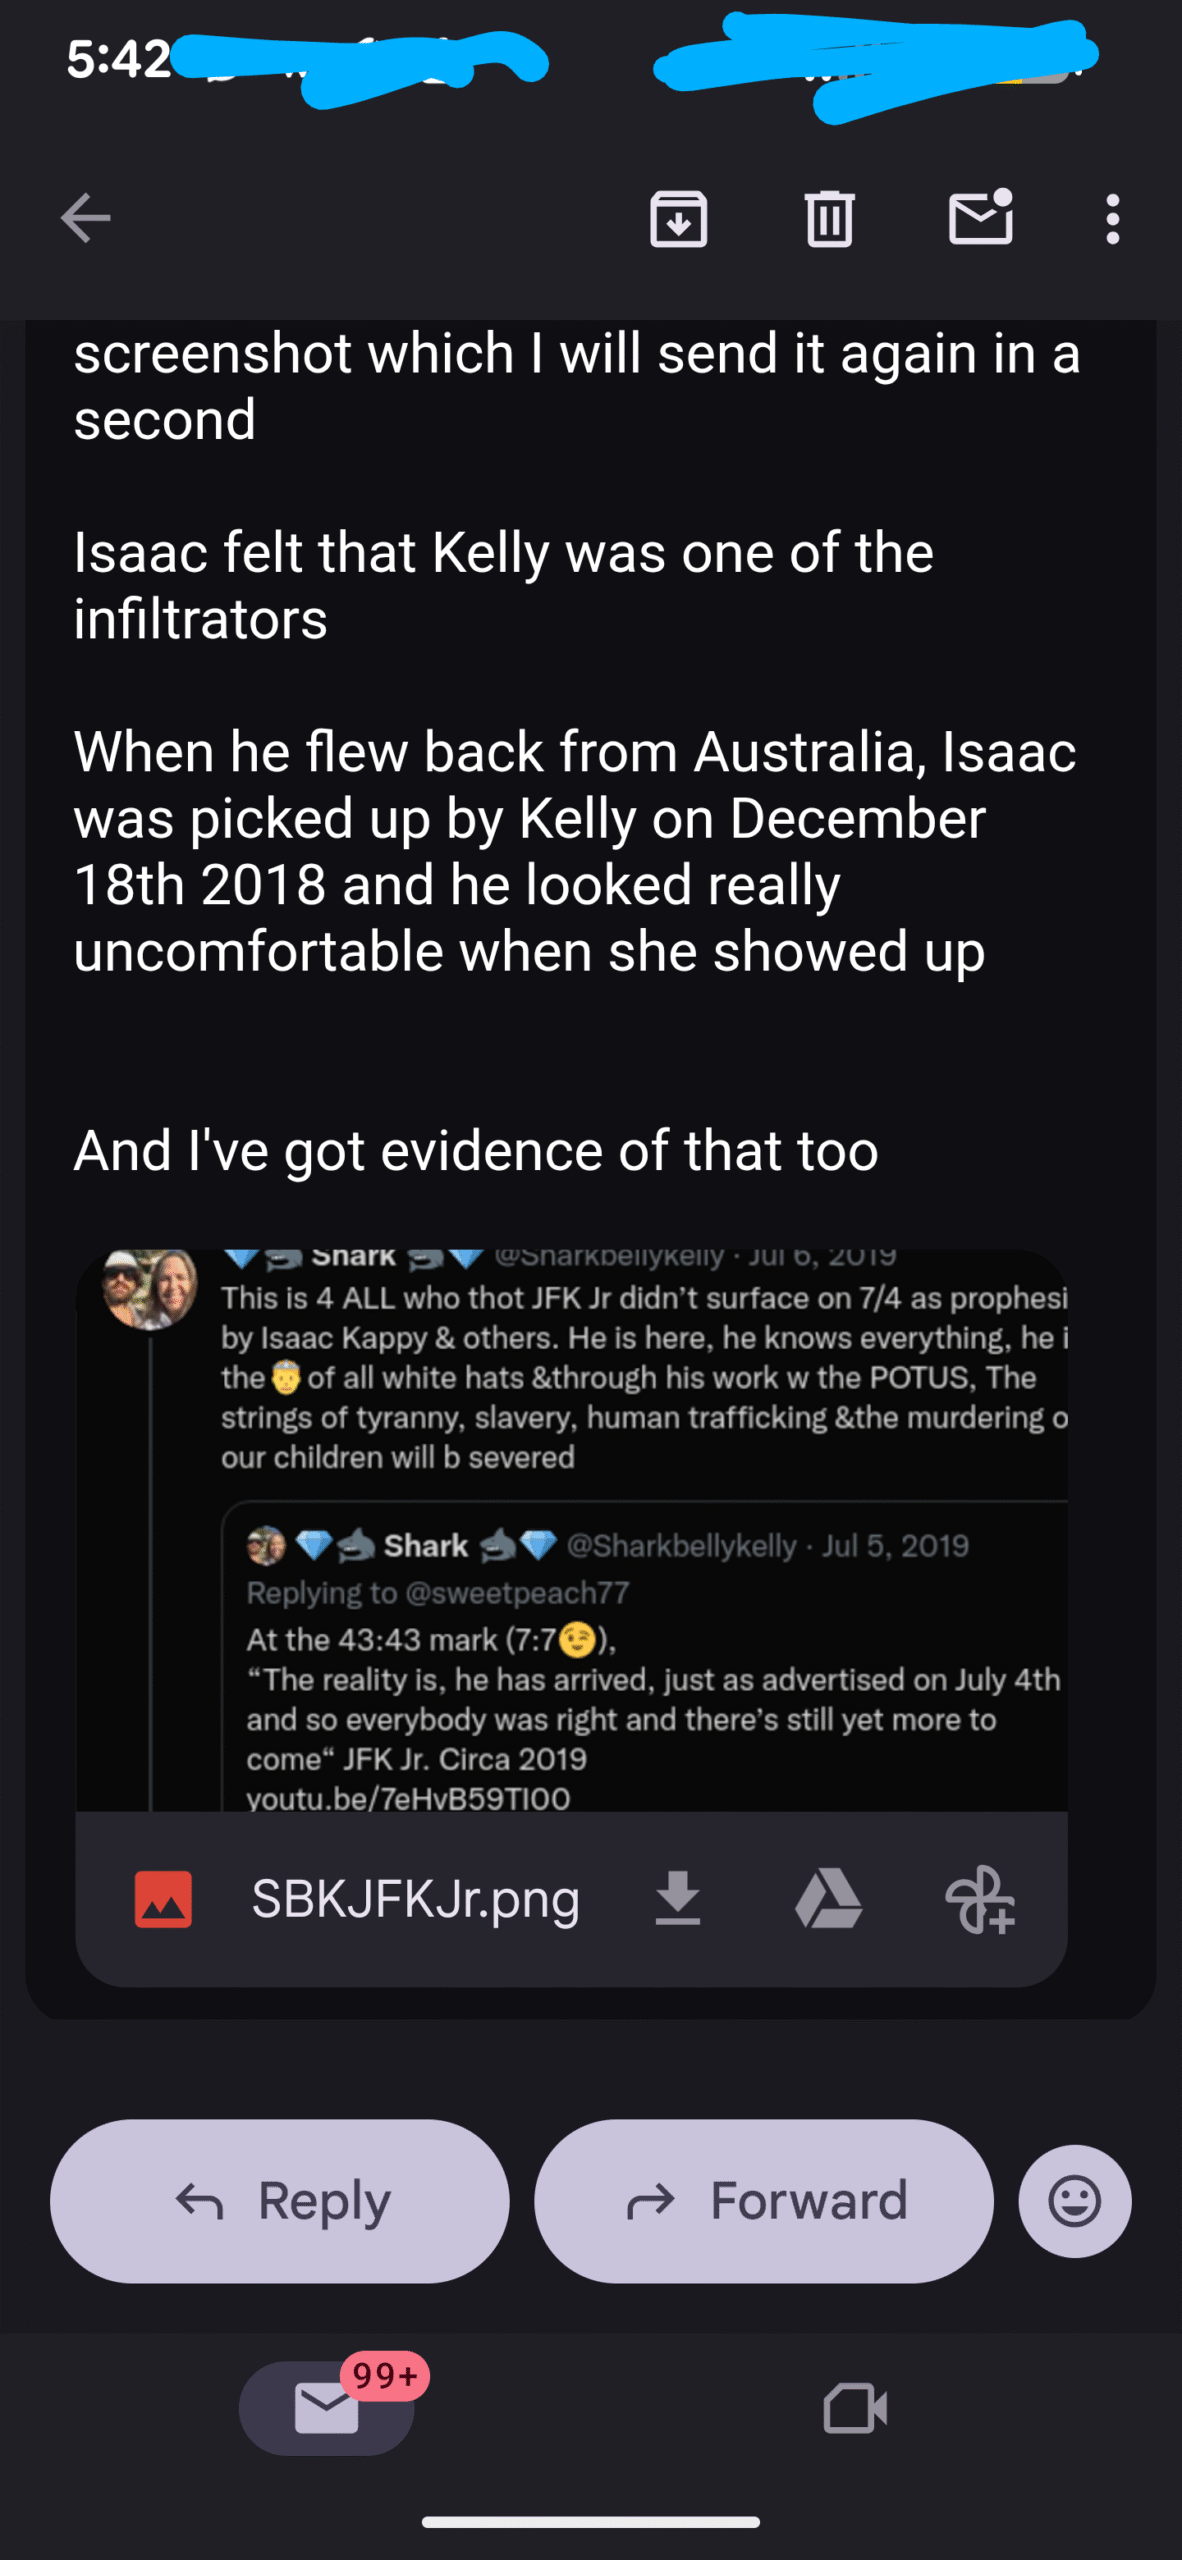Switch to the Meet video tab
Image resolution: width=1182 pixels, height=2560 pixels.
[855, 2408]
